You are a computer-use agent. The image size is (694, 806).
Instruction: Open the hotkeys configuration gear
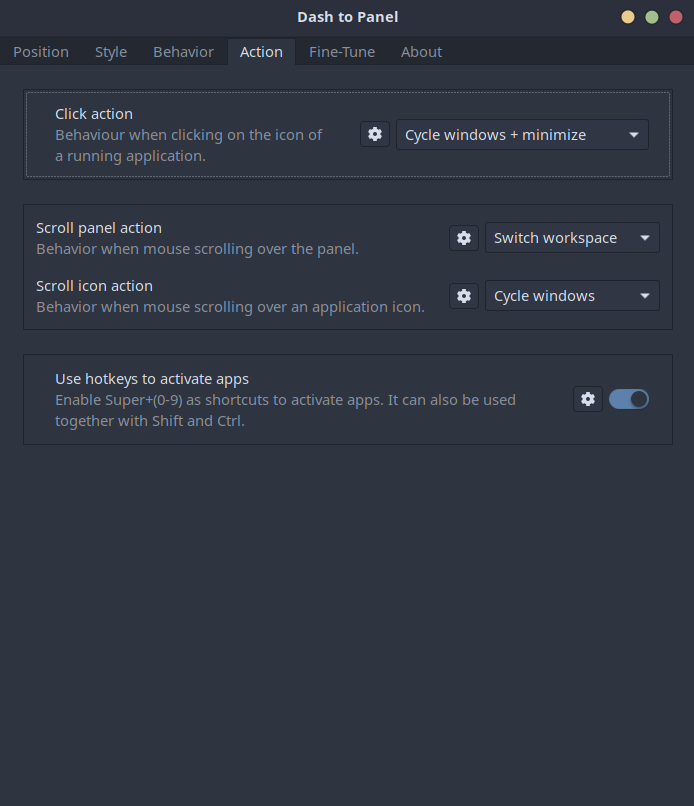587,399
